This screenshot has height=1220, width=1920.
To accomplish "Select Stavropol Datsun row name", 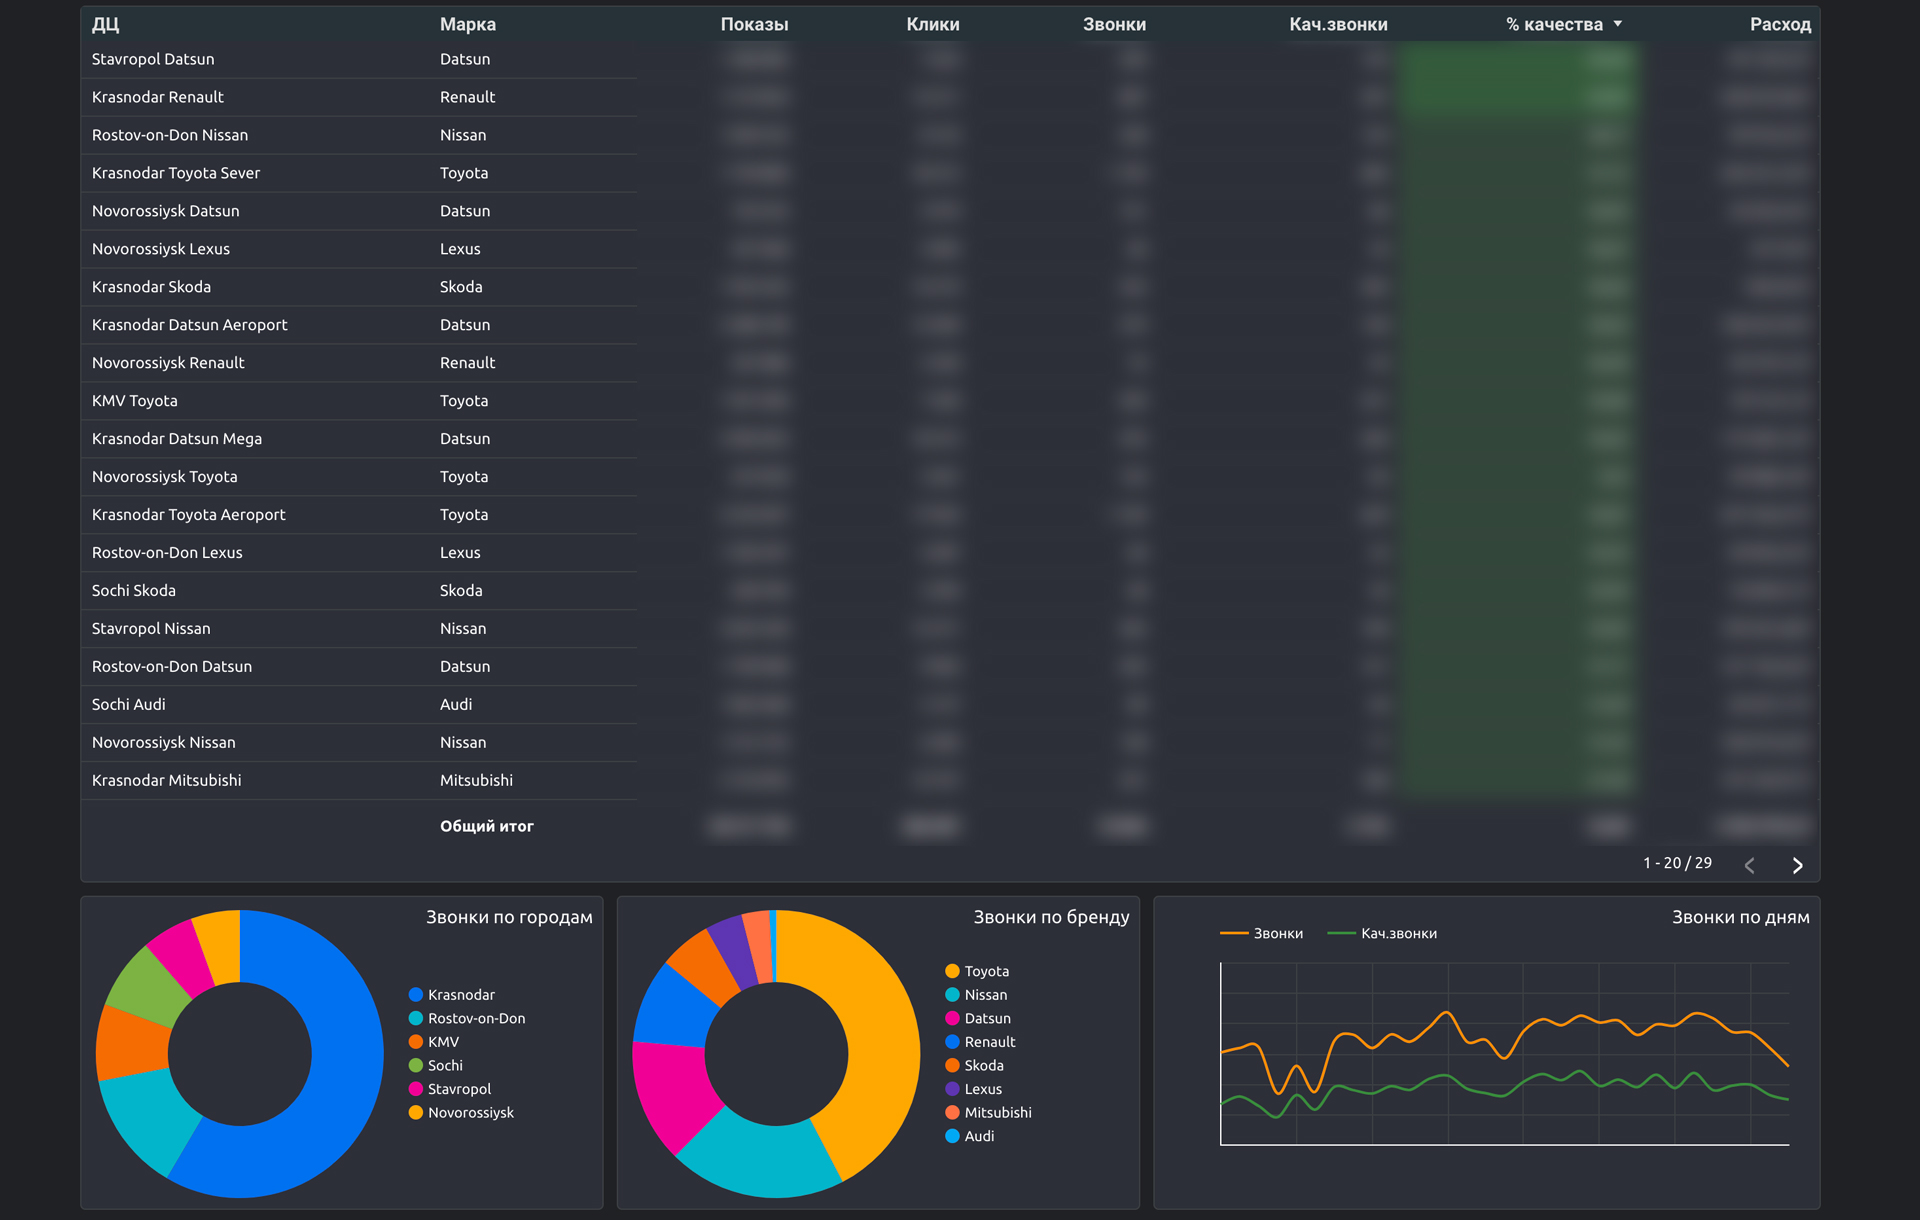I will pyautogui.click(x=153, y=59).
